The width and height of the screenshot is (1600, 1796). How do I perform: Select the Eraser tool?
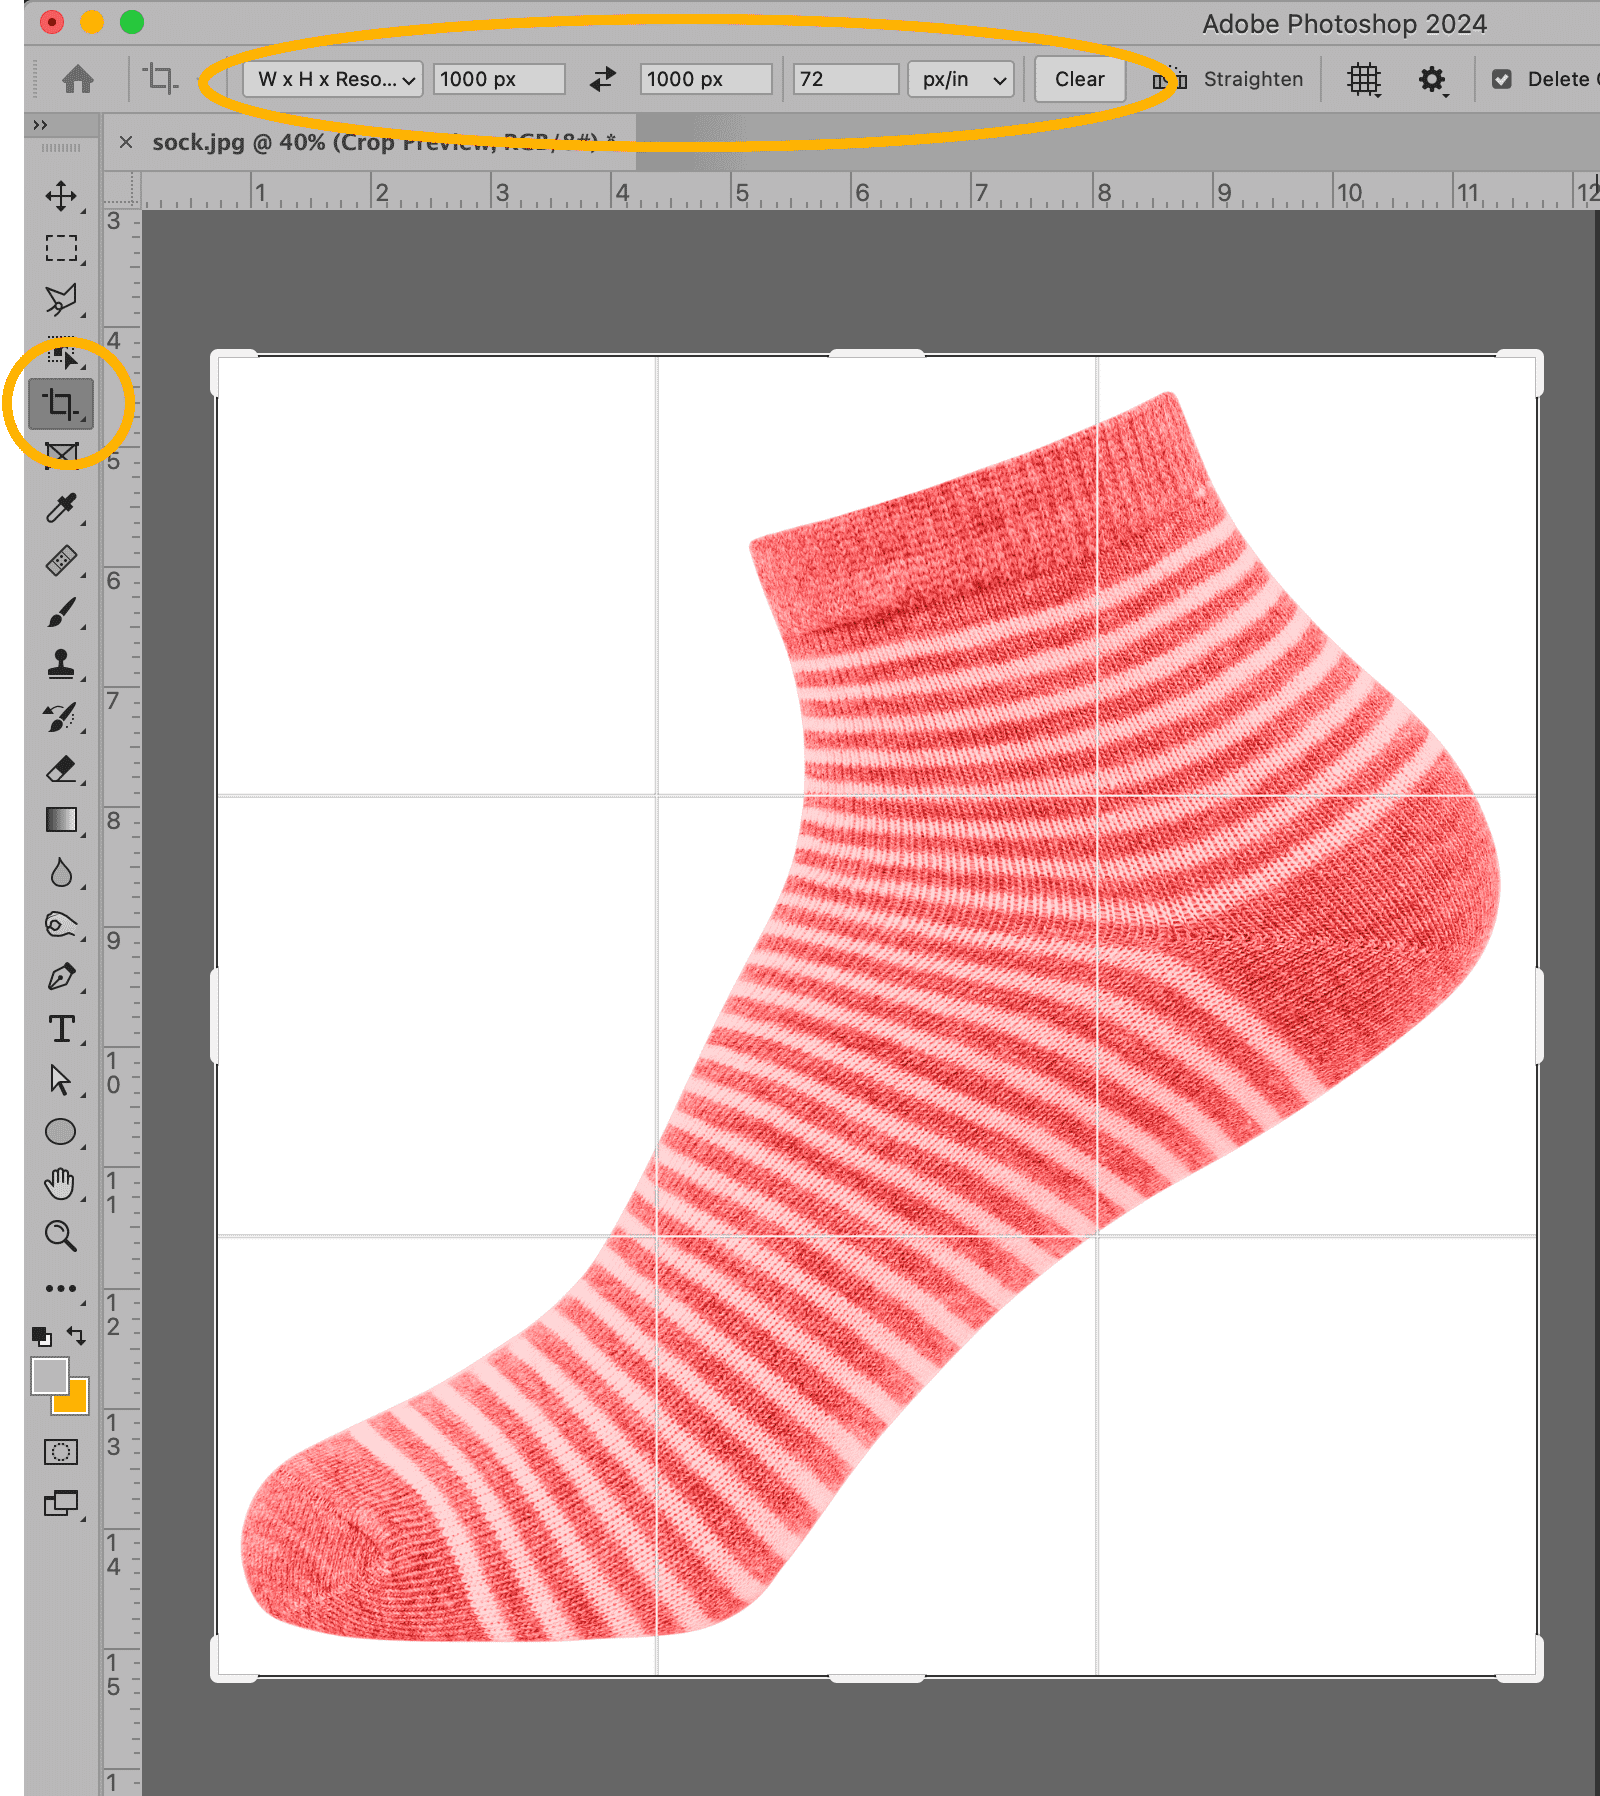[x=61, y=769]
